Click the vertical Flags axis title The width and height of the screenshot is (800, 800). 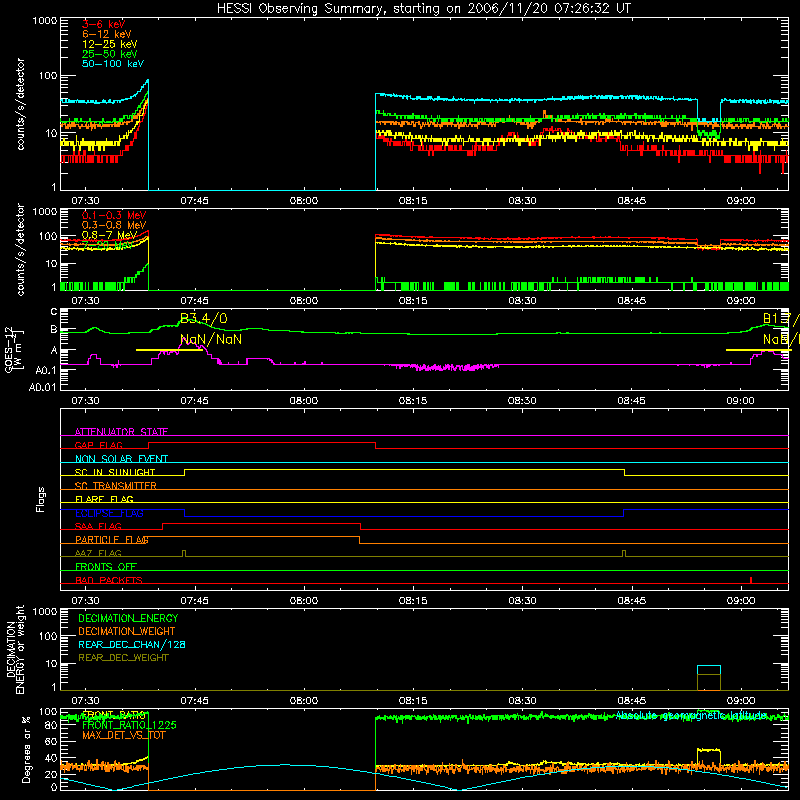pos(41,499)
